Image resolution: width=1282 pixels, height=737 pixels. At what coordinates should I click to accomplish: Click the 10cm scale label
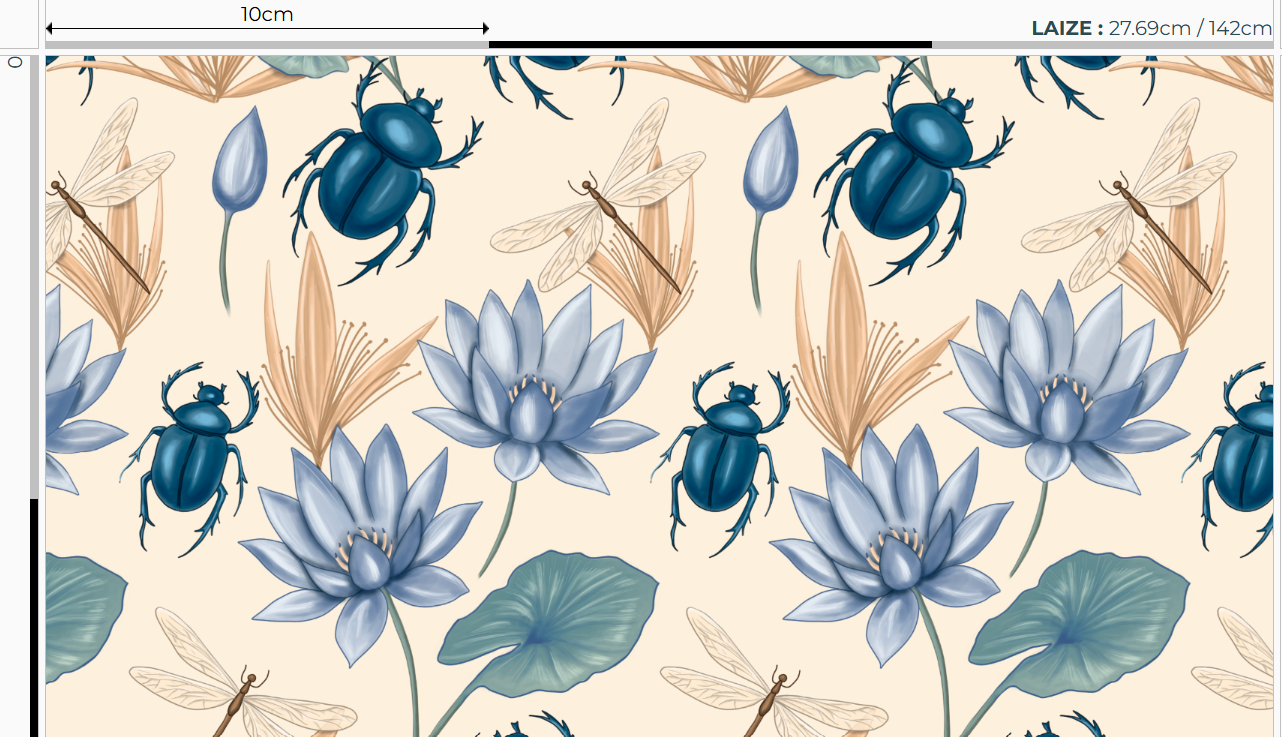[x=267, y=14]
